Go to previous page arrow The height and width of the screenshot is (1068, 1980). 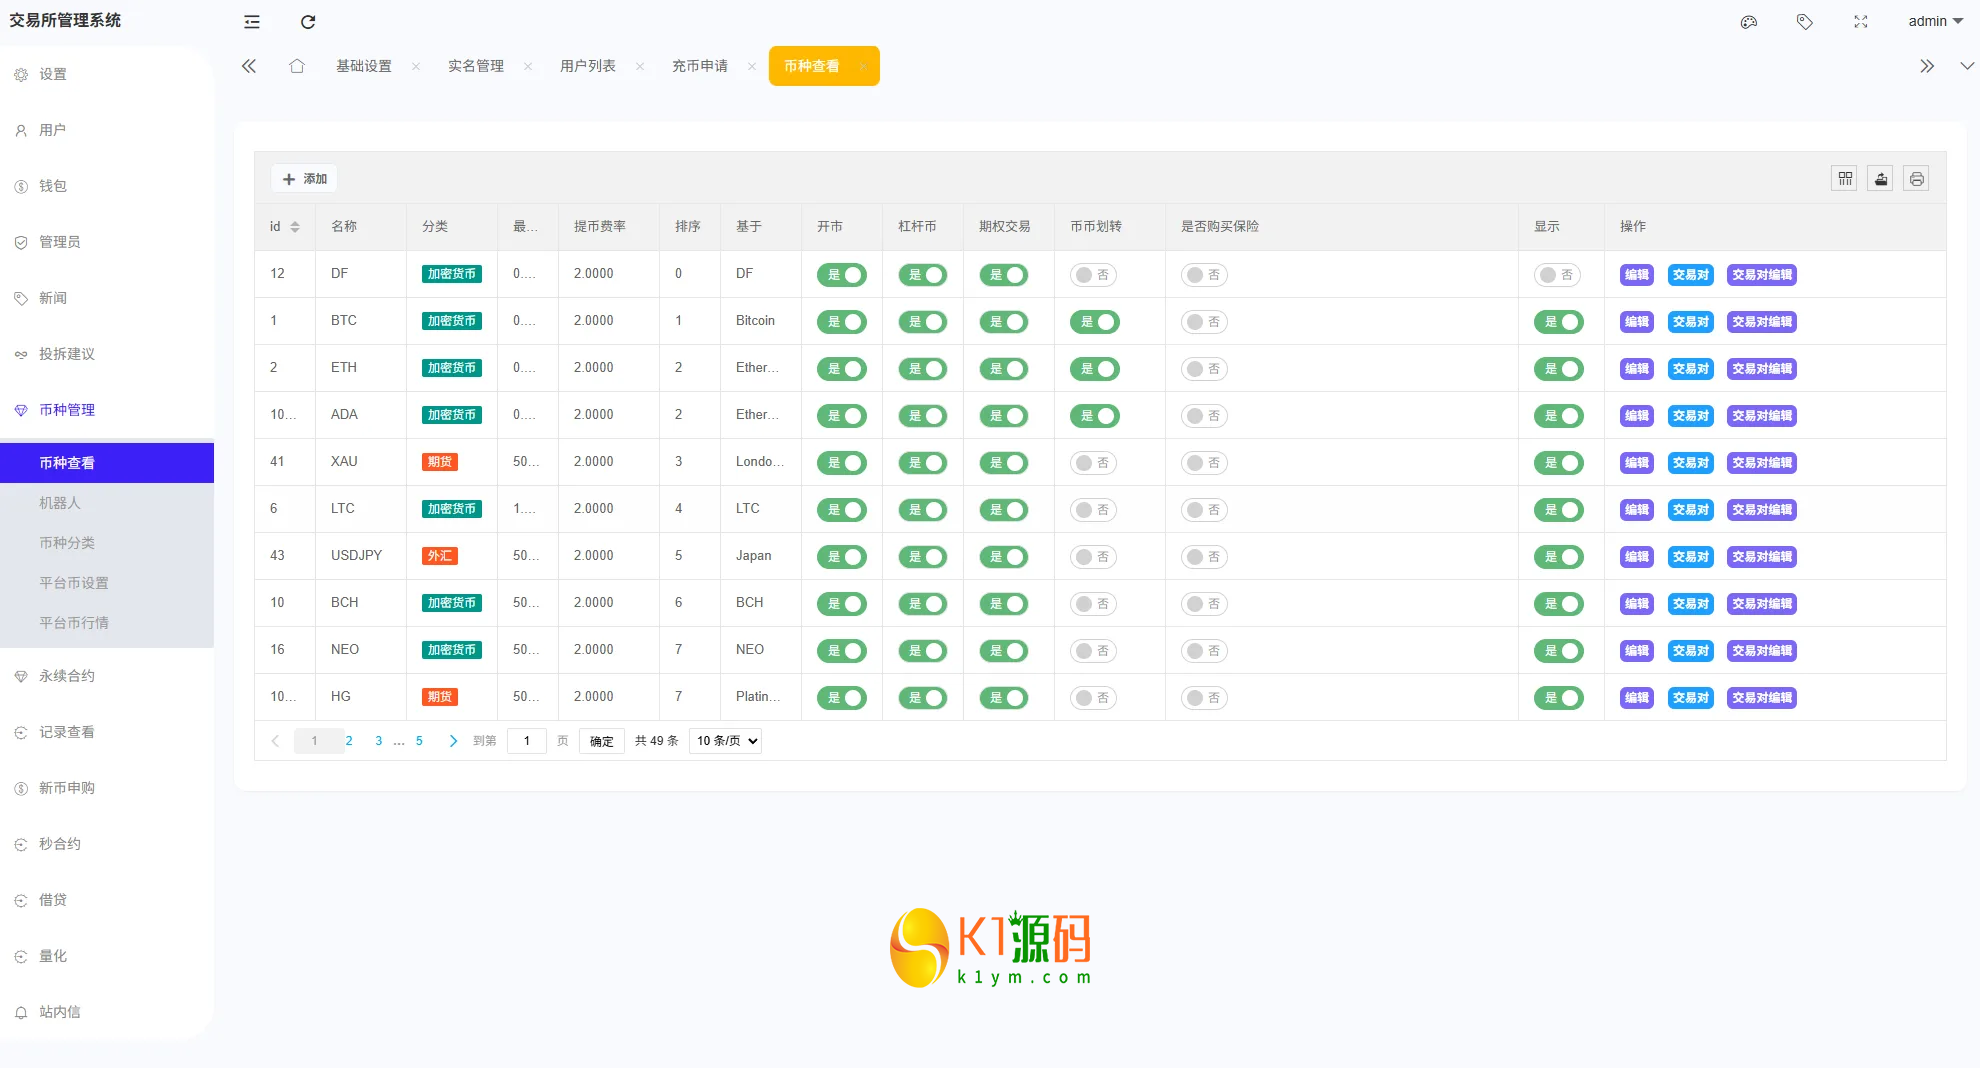pyautogui.click(x=275, y=741)
